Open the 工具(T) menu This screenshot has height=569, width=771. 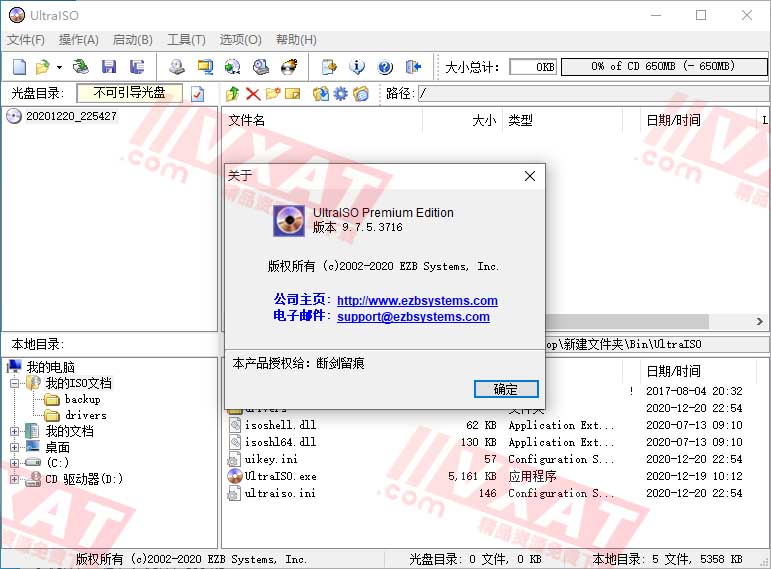186,40
